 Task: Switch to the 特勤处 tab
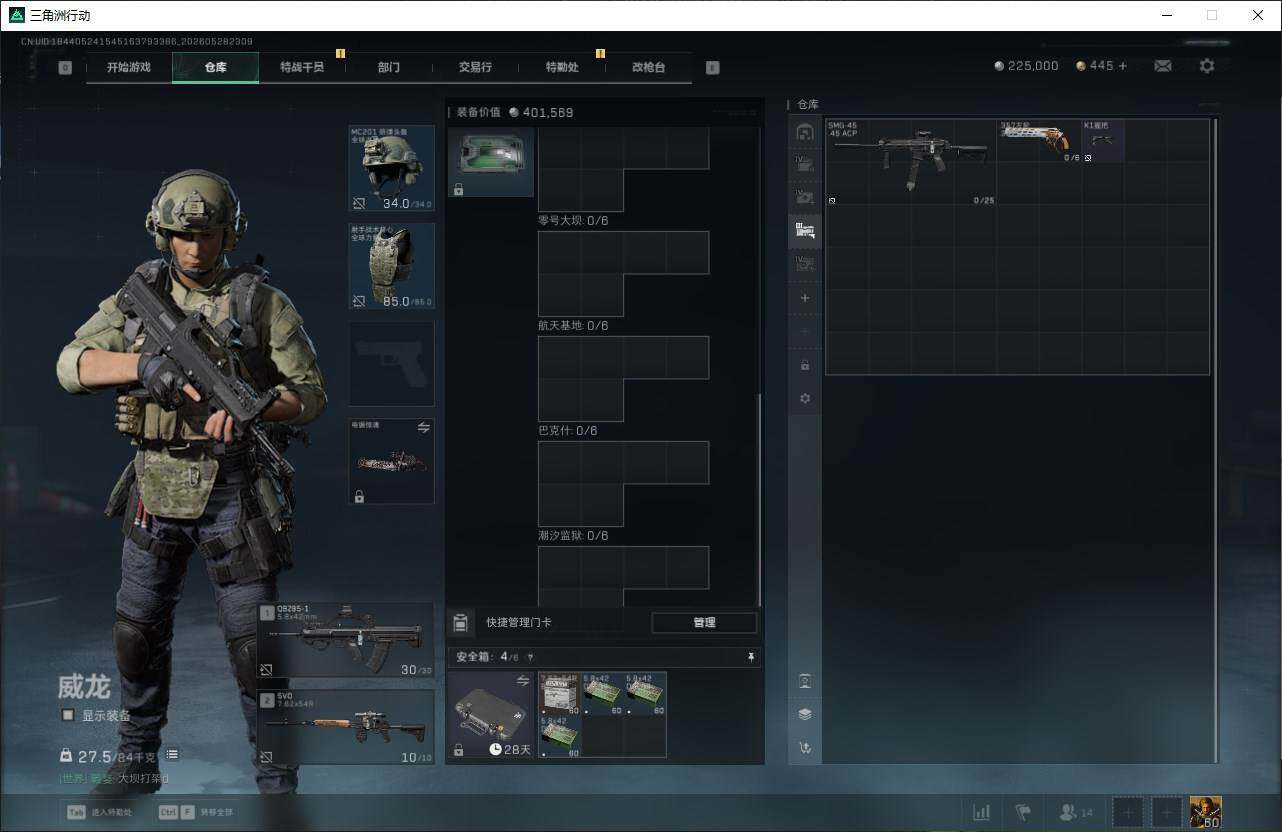[562, 67]
